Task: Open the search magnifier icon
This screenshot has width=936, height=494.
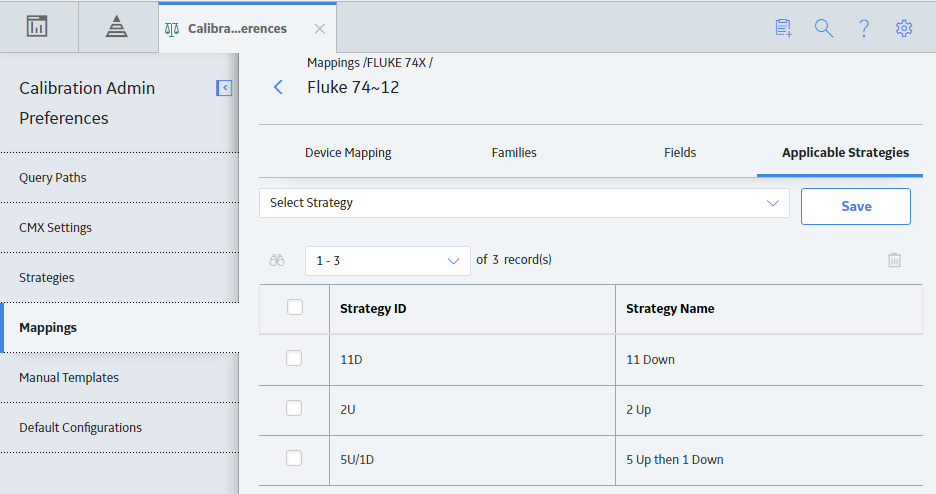Action: (824, 28)
